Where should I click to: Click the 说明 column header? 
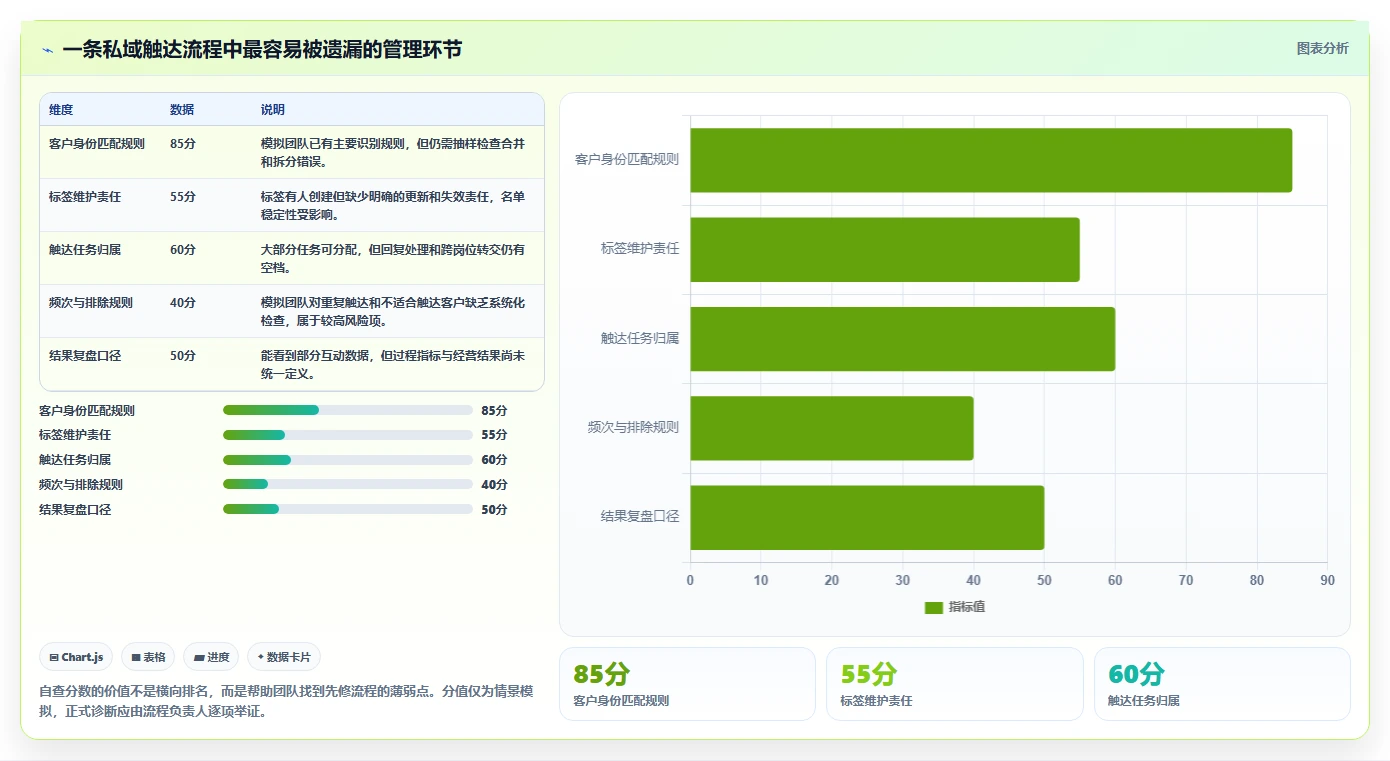coord(273,110)
